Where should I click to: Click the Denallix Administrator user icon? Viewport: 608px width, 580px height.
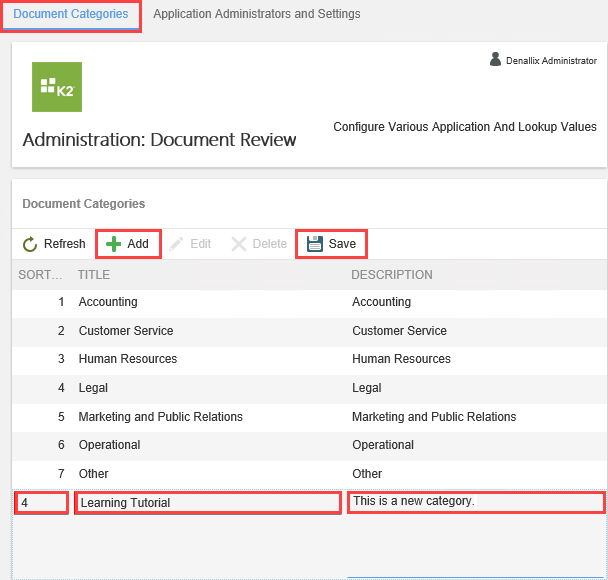[x=495, y=60]
